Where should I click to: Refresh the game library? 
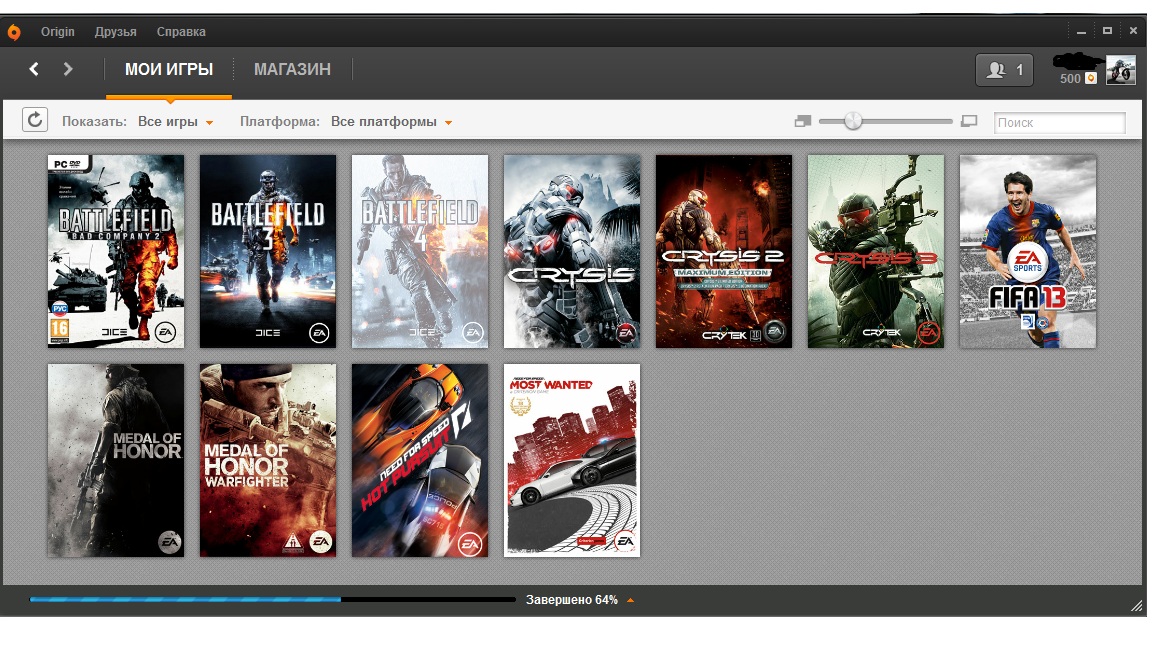point(35,120)
